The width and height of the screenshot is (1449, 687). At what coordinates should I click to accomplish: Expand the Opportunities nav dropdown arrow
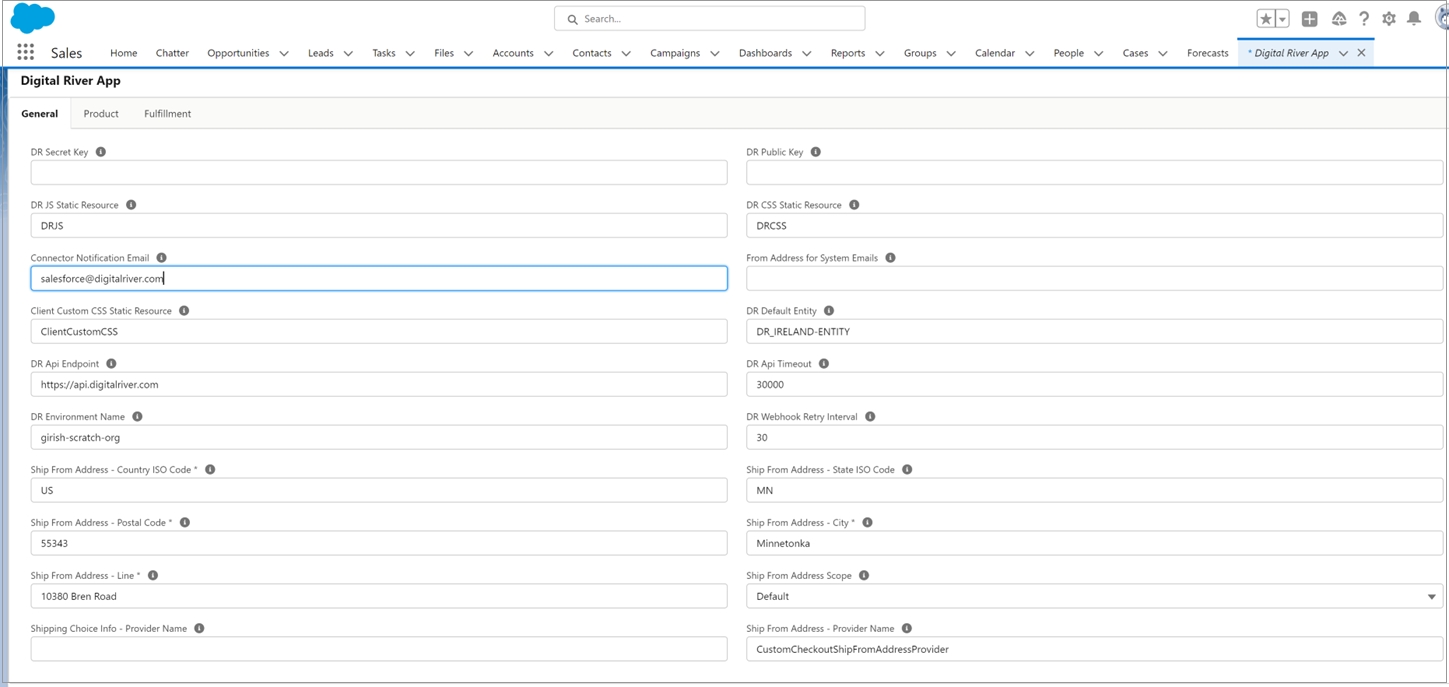tap(284, 54)
